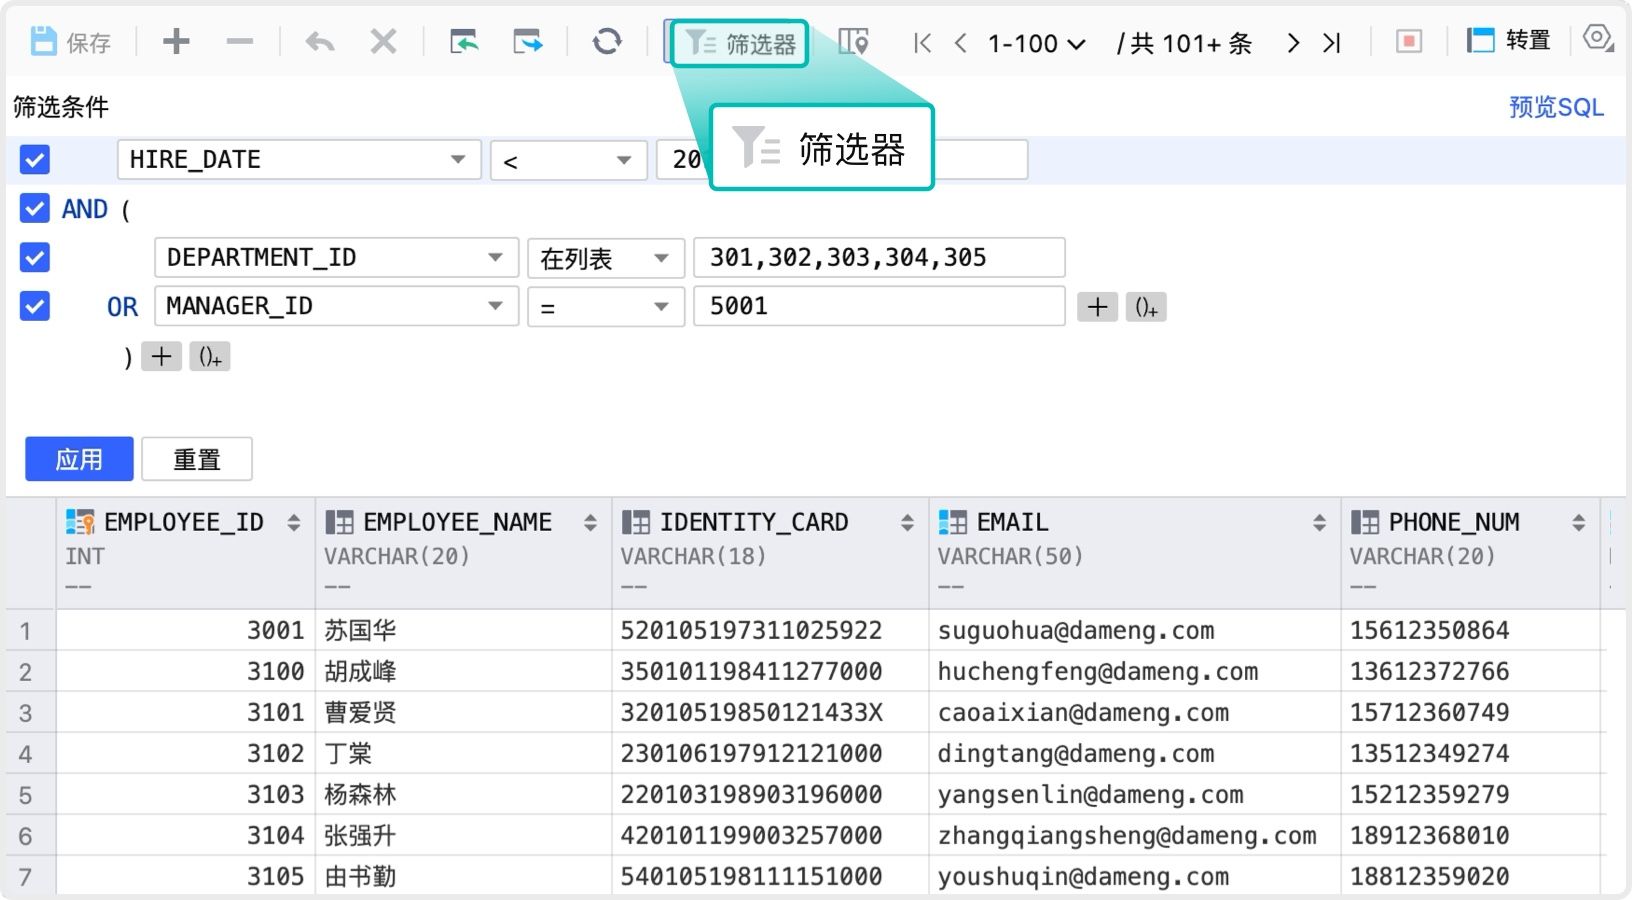This screenshot has height=900, width=1632.
Task: Click the Save (保存) toolbar button
Action: [70, 42]
